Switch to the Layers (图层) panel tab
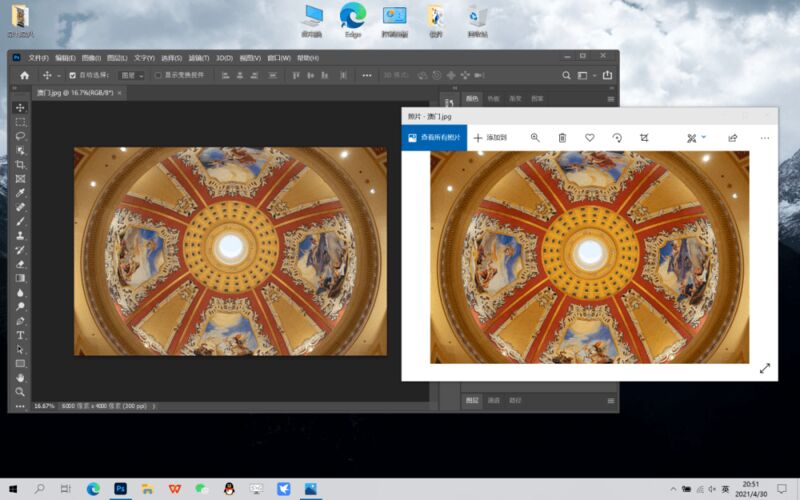 pos(472,401)
